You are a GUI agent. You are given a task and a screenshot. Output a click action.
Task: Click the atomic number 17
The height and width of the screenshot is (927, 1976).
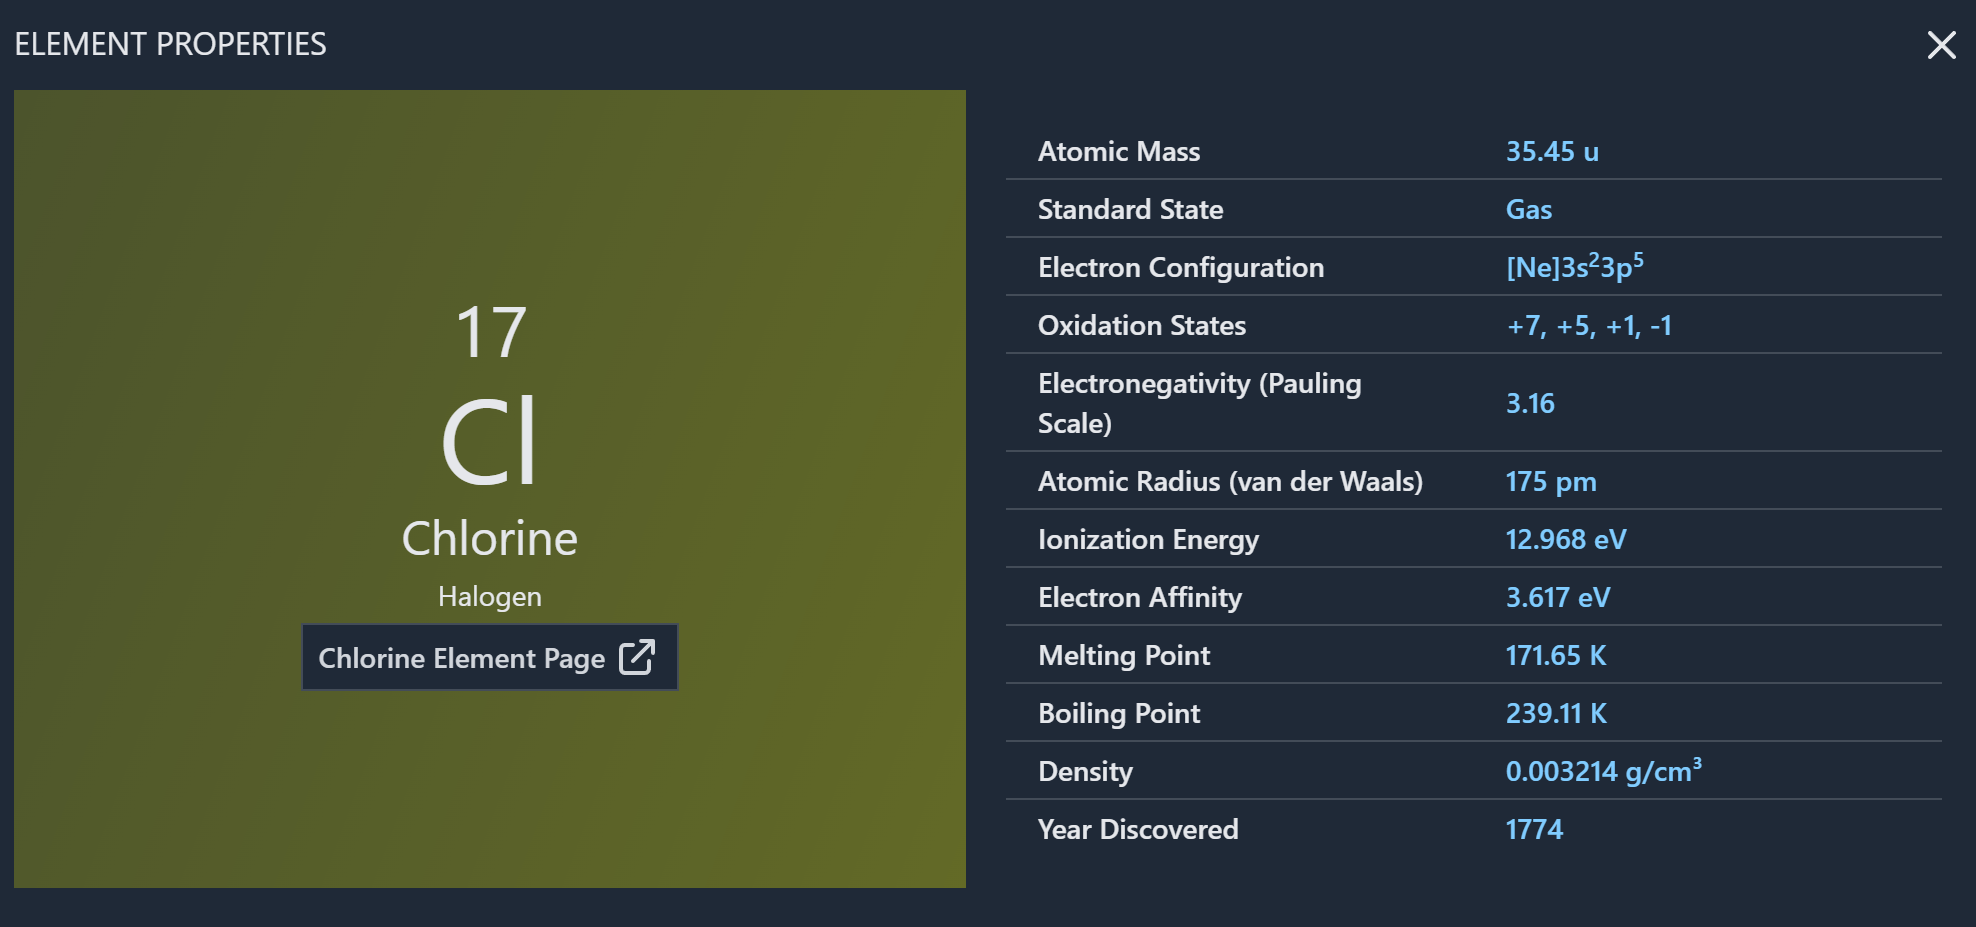490,332
